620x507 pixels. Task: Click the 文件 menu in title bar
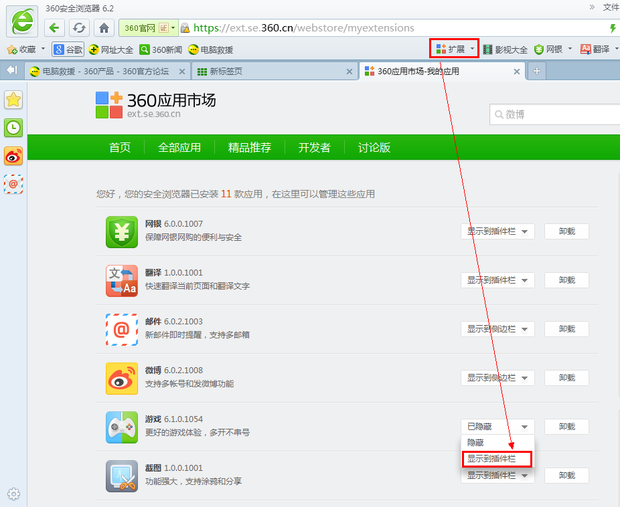(x=611, y=8)
